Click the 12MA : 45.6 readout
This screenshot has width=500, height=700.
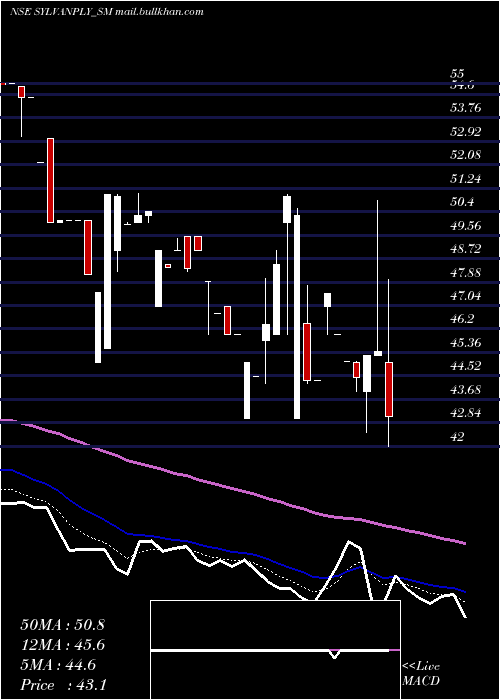coord(62,645)
